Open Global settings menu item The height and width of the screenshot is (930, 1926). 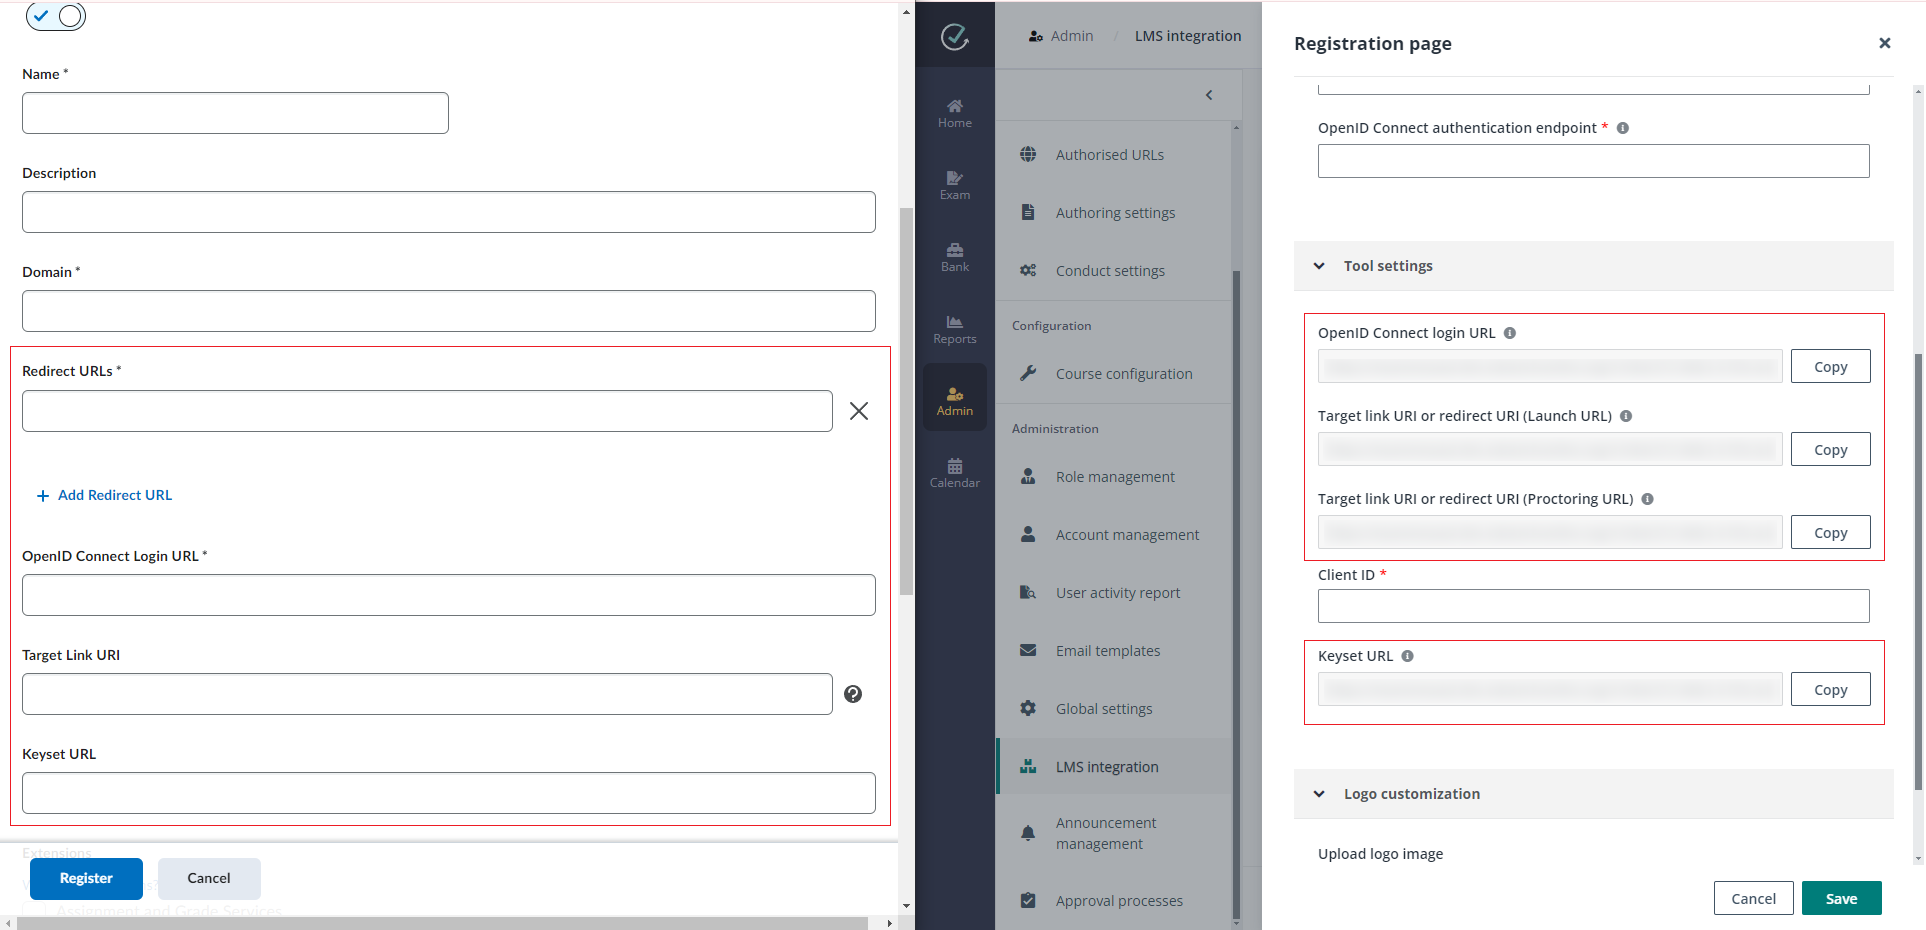1114,709
